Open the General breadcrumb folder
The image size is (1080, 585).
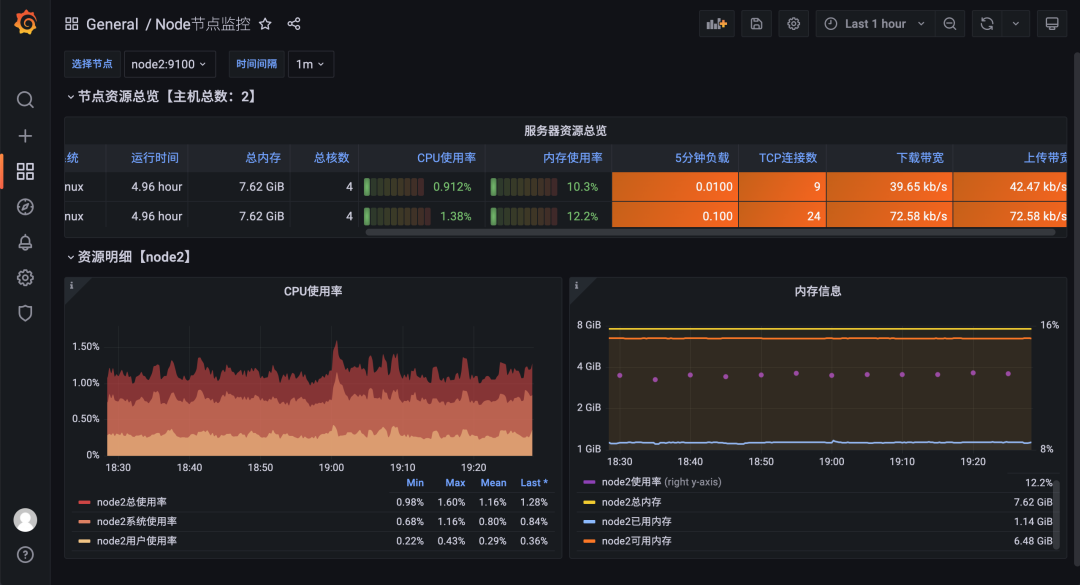pos(112,23)
